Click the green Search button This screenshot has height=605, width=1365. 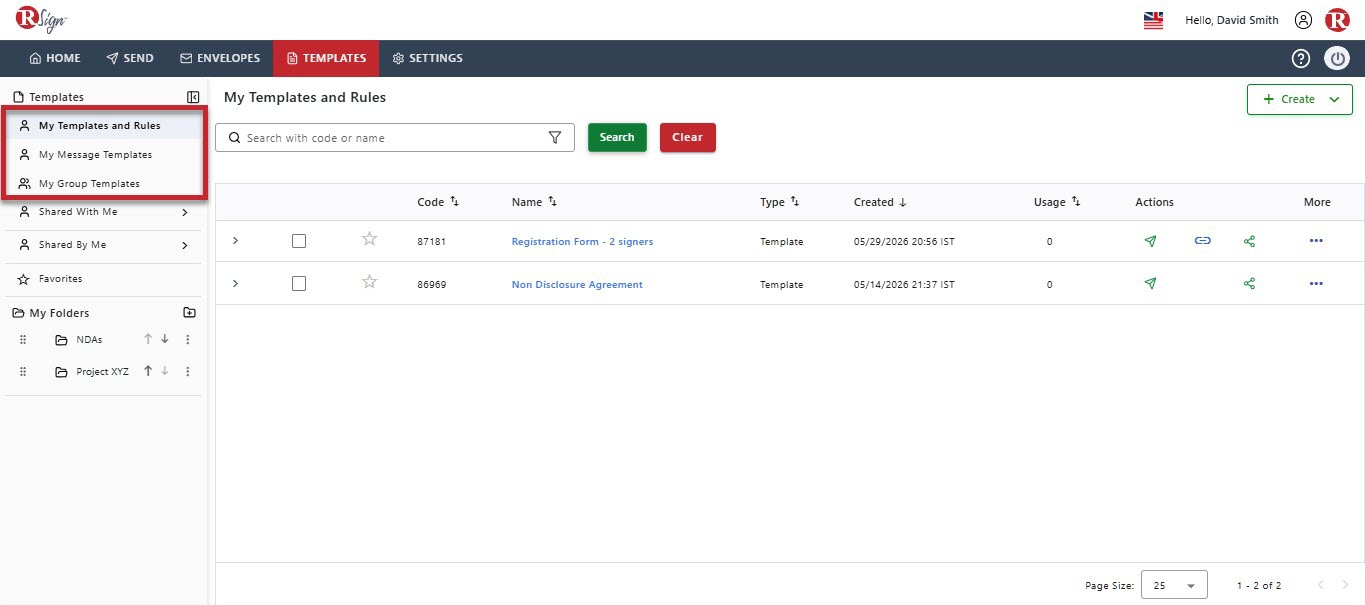pos(617,137)
